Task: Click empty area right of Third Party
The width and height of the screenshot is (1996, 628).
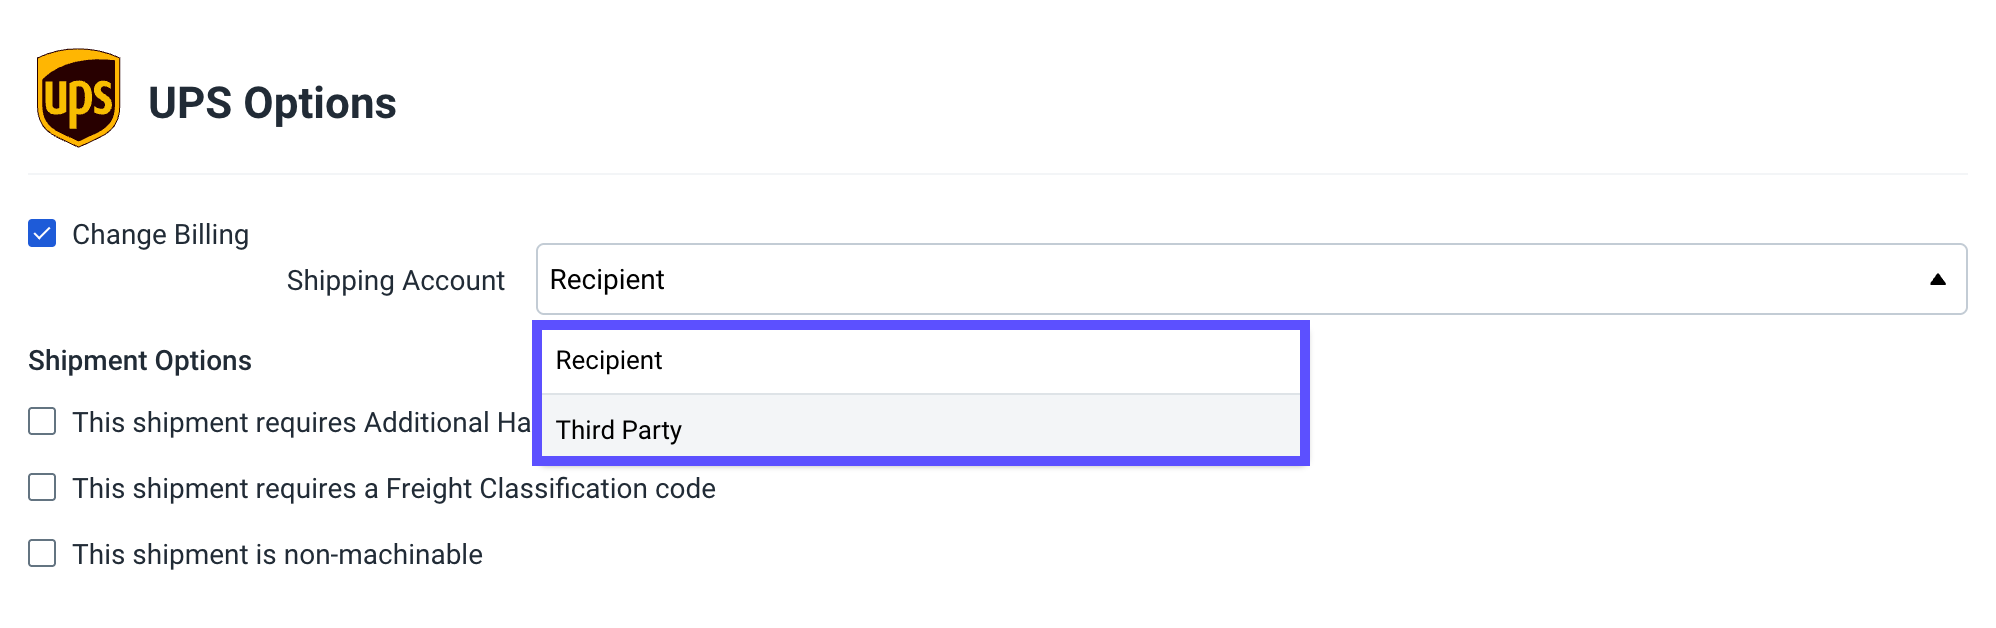Action: 990,429
